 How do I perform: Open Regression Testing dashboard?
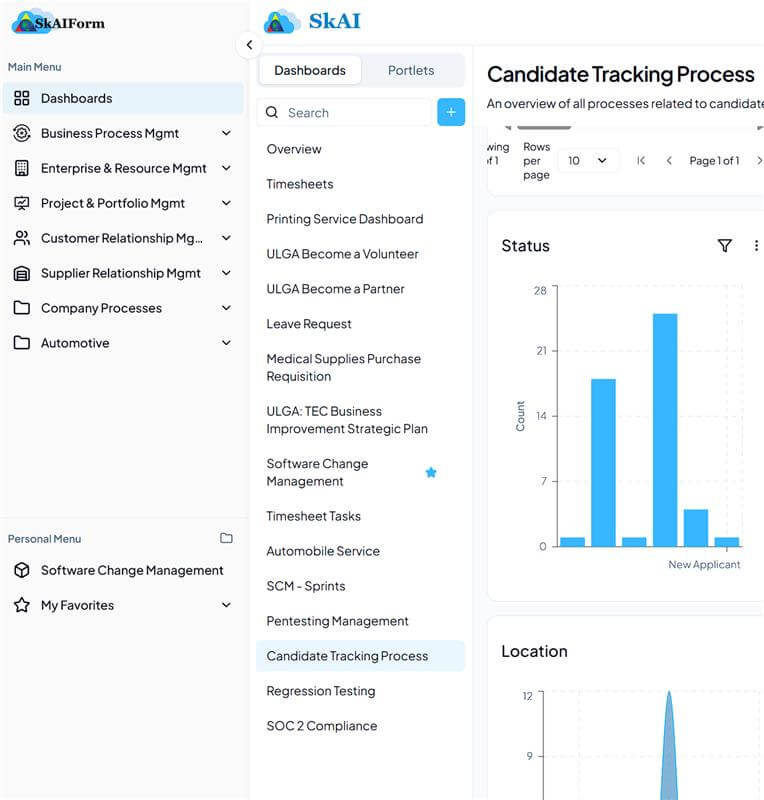(x=321, y=691)
